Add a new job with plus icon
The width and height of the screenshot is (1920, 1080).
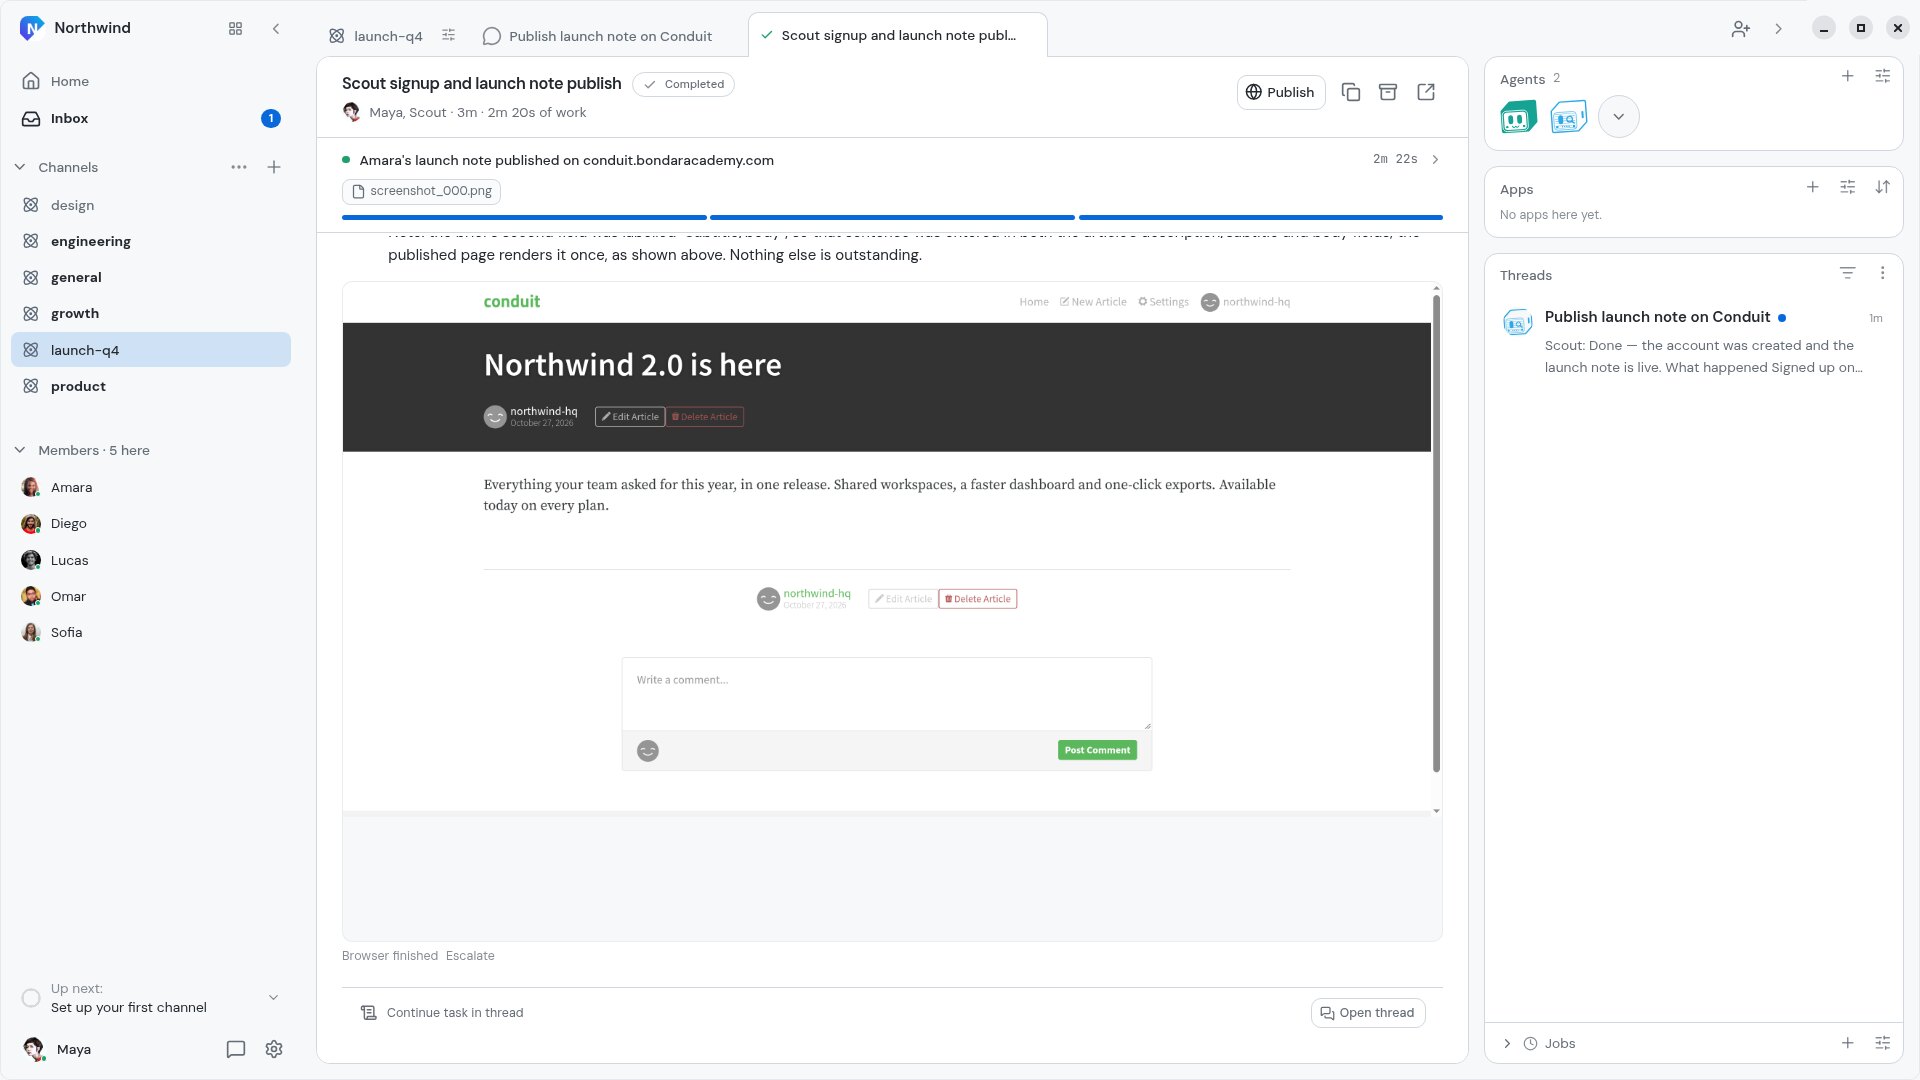coord(1848,1043)
